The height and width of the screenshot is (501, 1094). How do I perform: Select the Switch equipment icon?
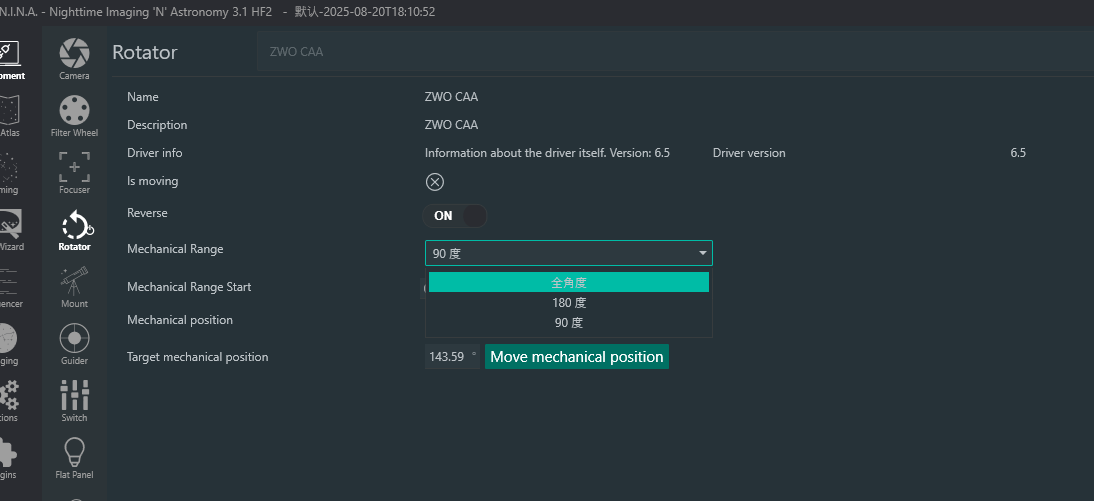74,401
